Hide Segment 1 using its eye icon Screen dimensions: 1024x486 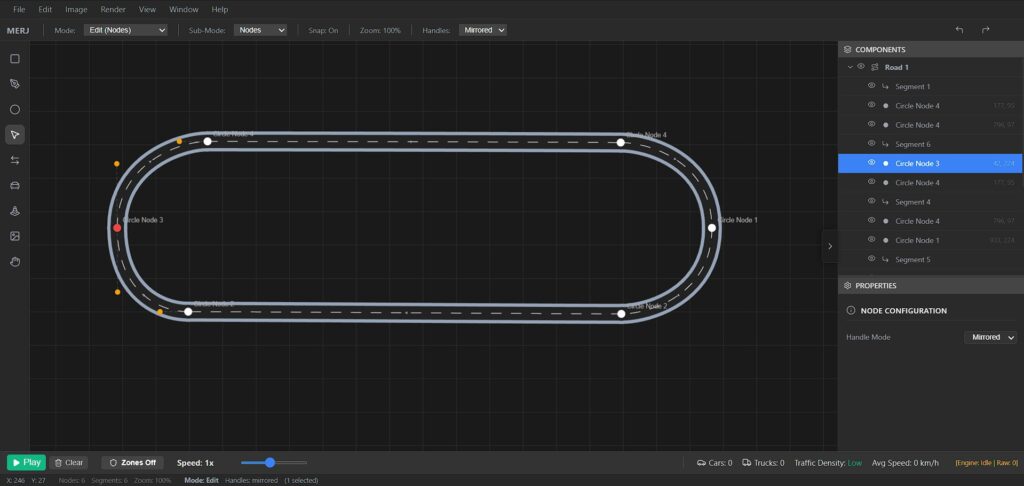[x=871, y=86]
